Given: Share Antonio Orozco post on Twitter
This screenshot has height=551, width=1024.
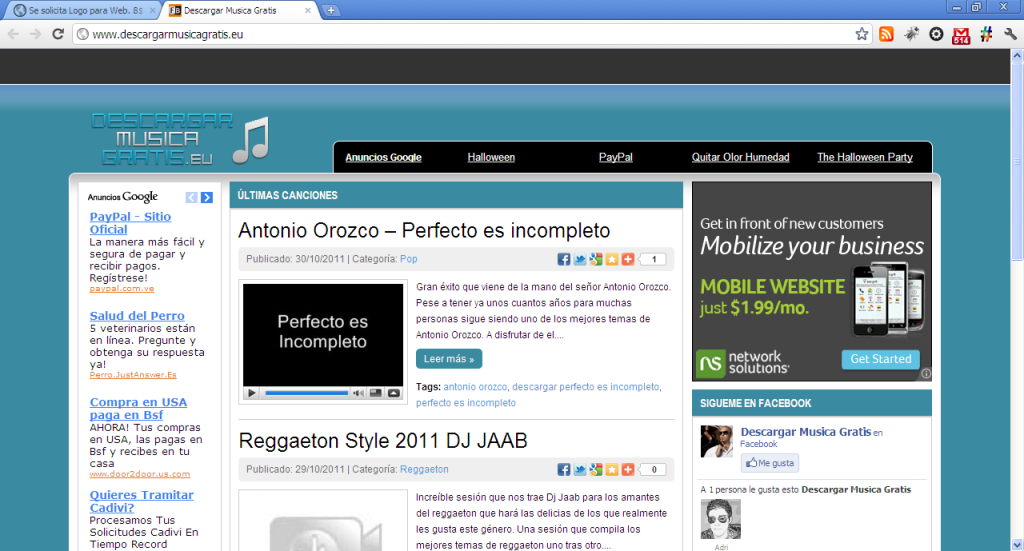Looking at the screenshot, I should click(580, 260).
